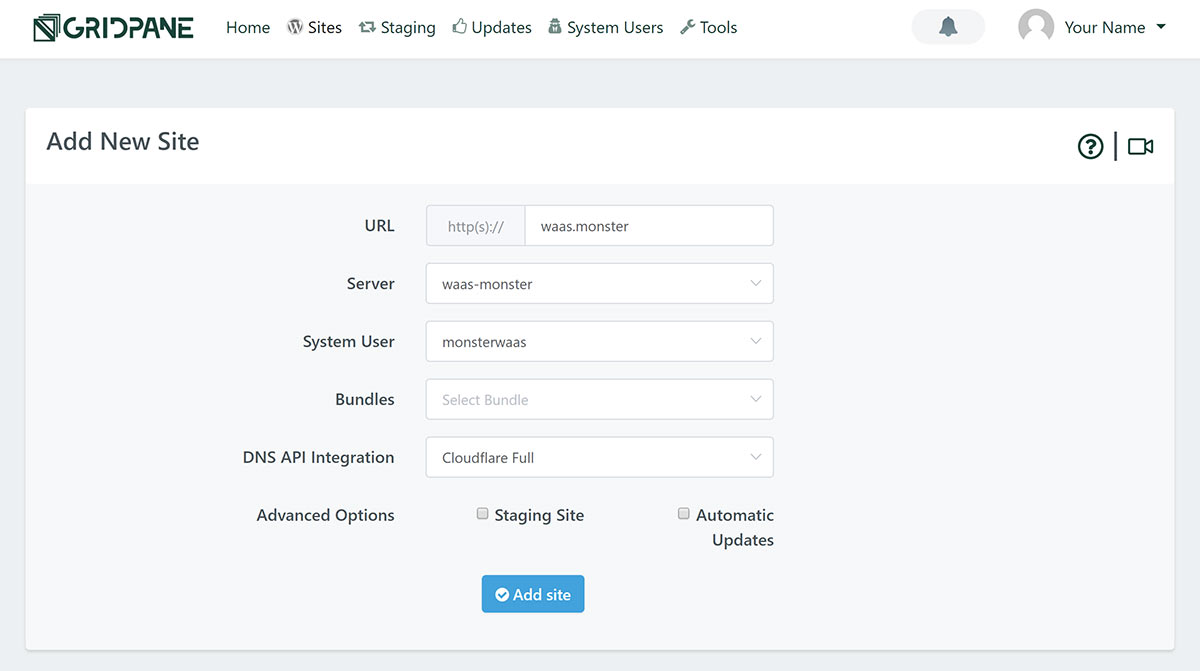Viewport: 1200px width, 671px height.
Task: Enable the Staging Site checkbox
Action: tap(483, 514)
